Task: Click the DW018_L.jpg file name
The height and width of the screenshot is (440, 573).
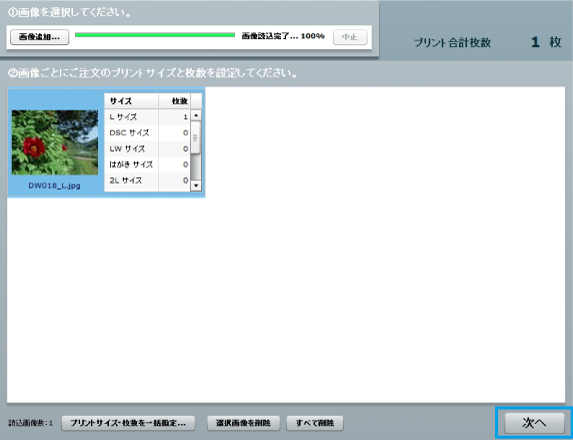Action: tap(54, 185)
